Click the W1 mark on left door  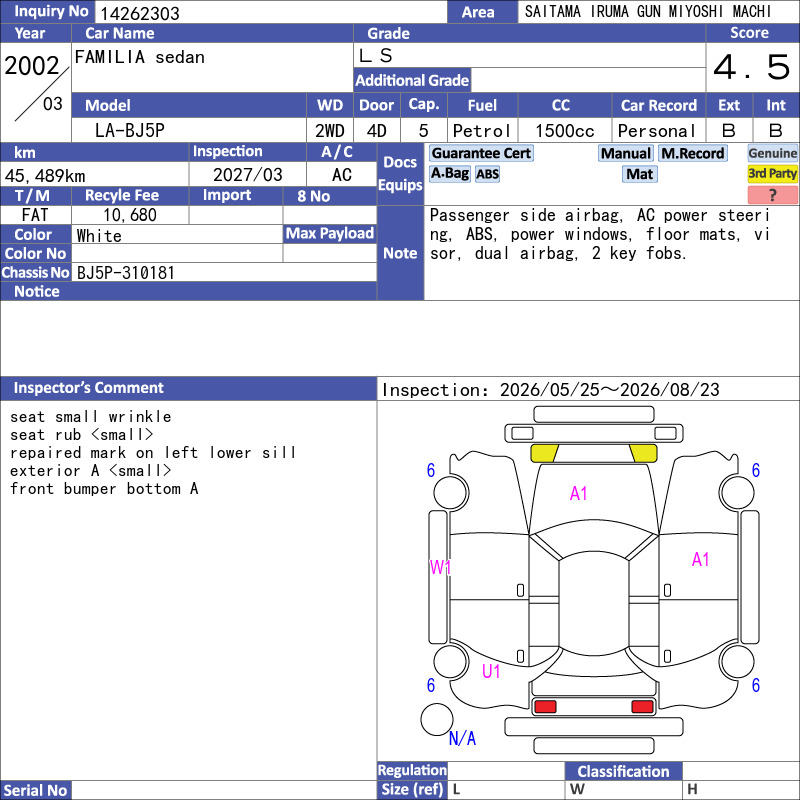pyautogui.click(x=440, y=567)
